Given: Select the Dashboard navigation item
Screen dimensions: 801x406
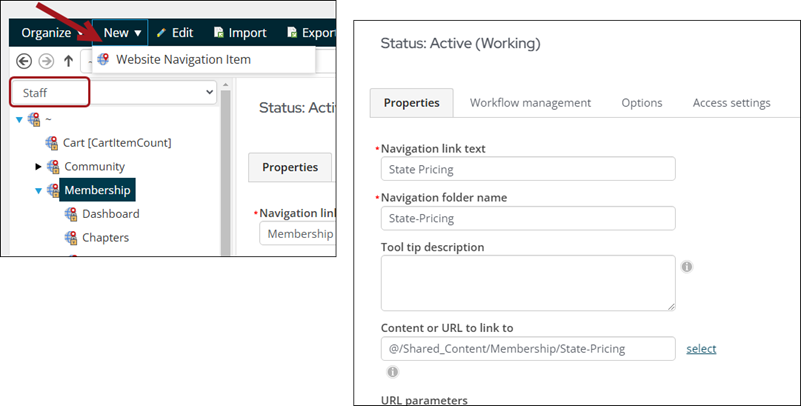Looking at the screenshot, I should [110, 213].
